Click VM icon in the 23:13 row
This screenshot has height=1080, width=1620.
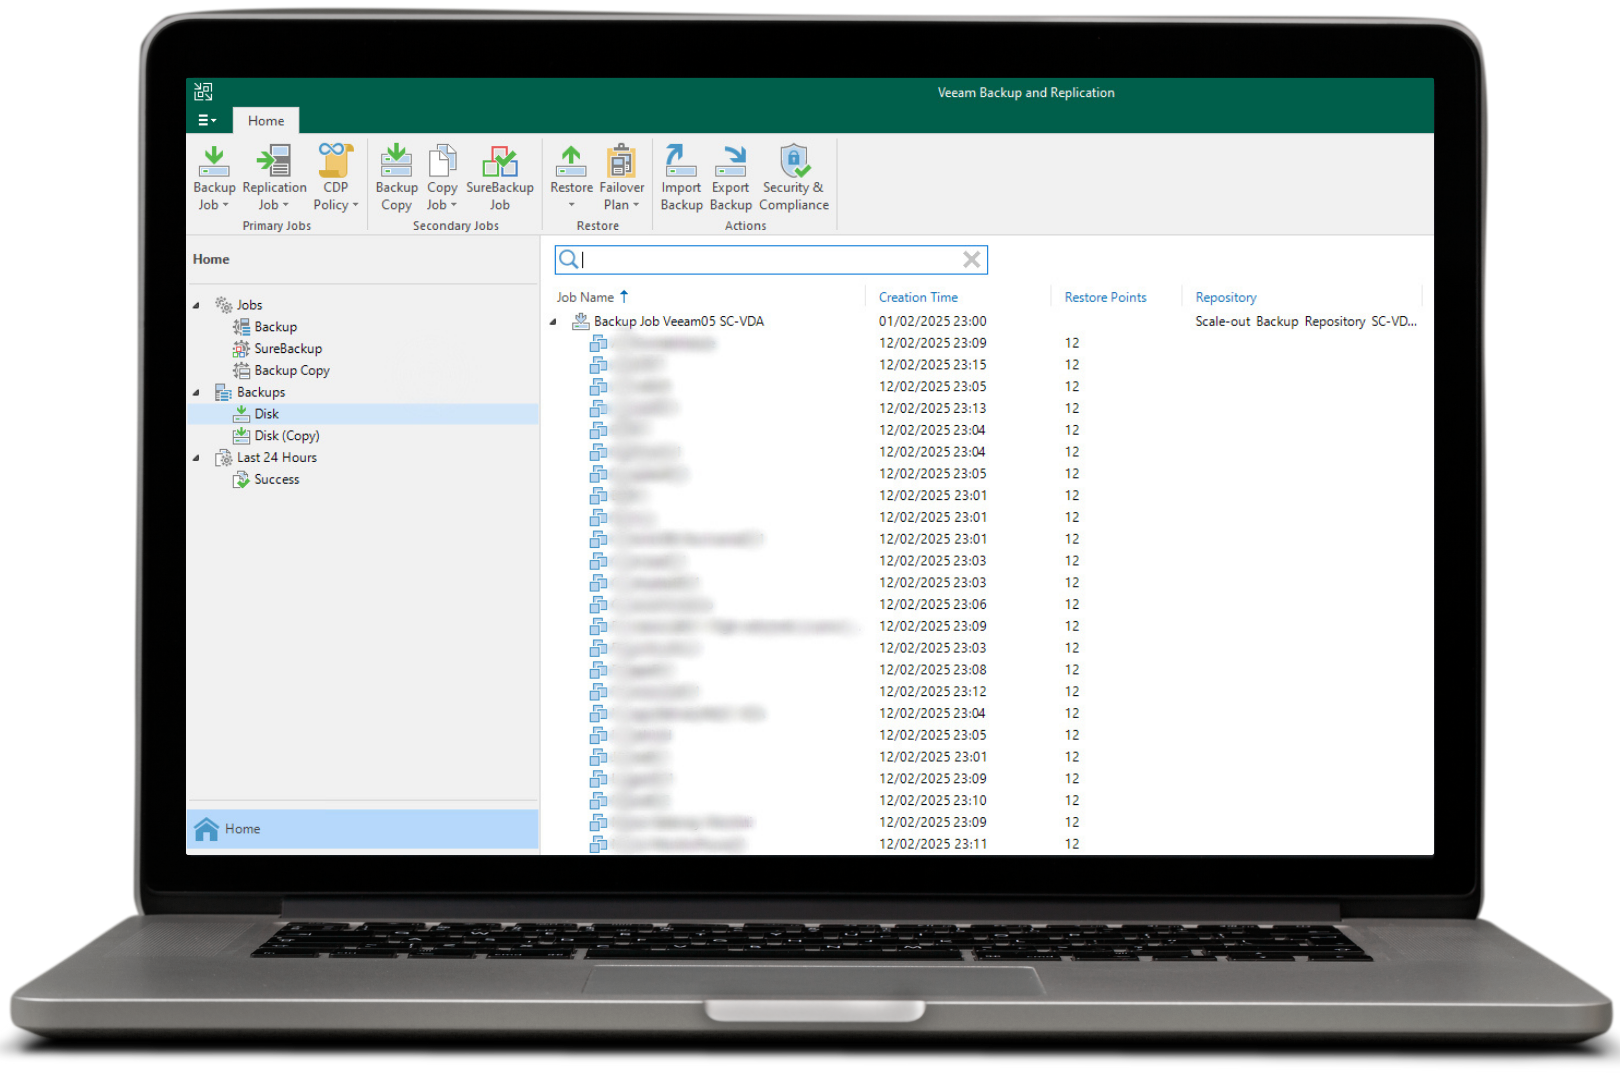(598, 409)
